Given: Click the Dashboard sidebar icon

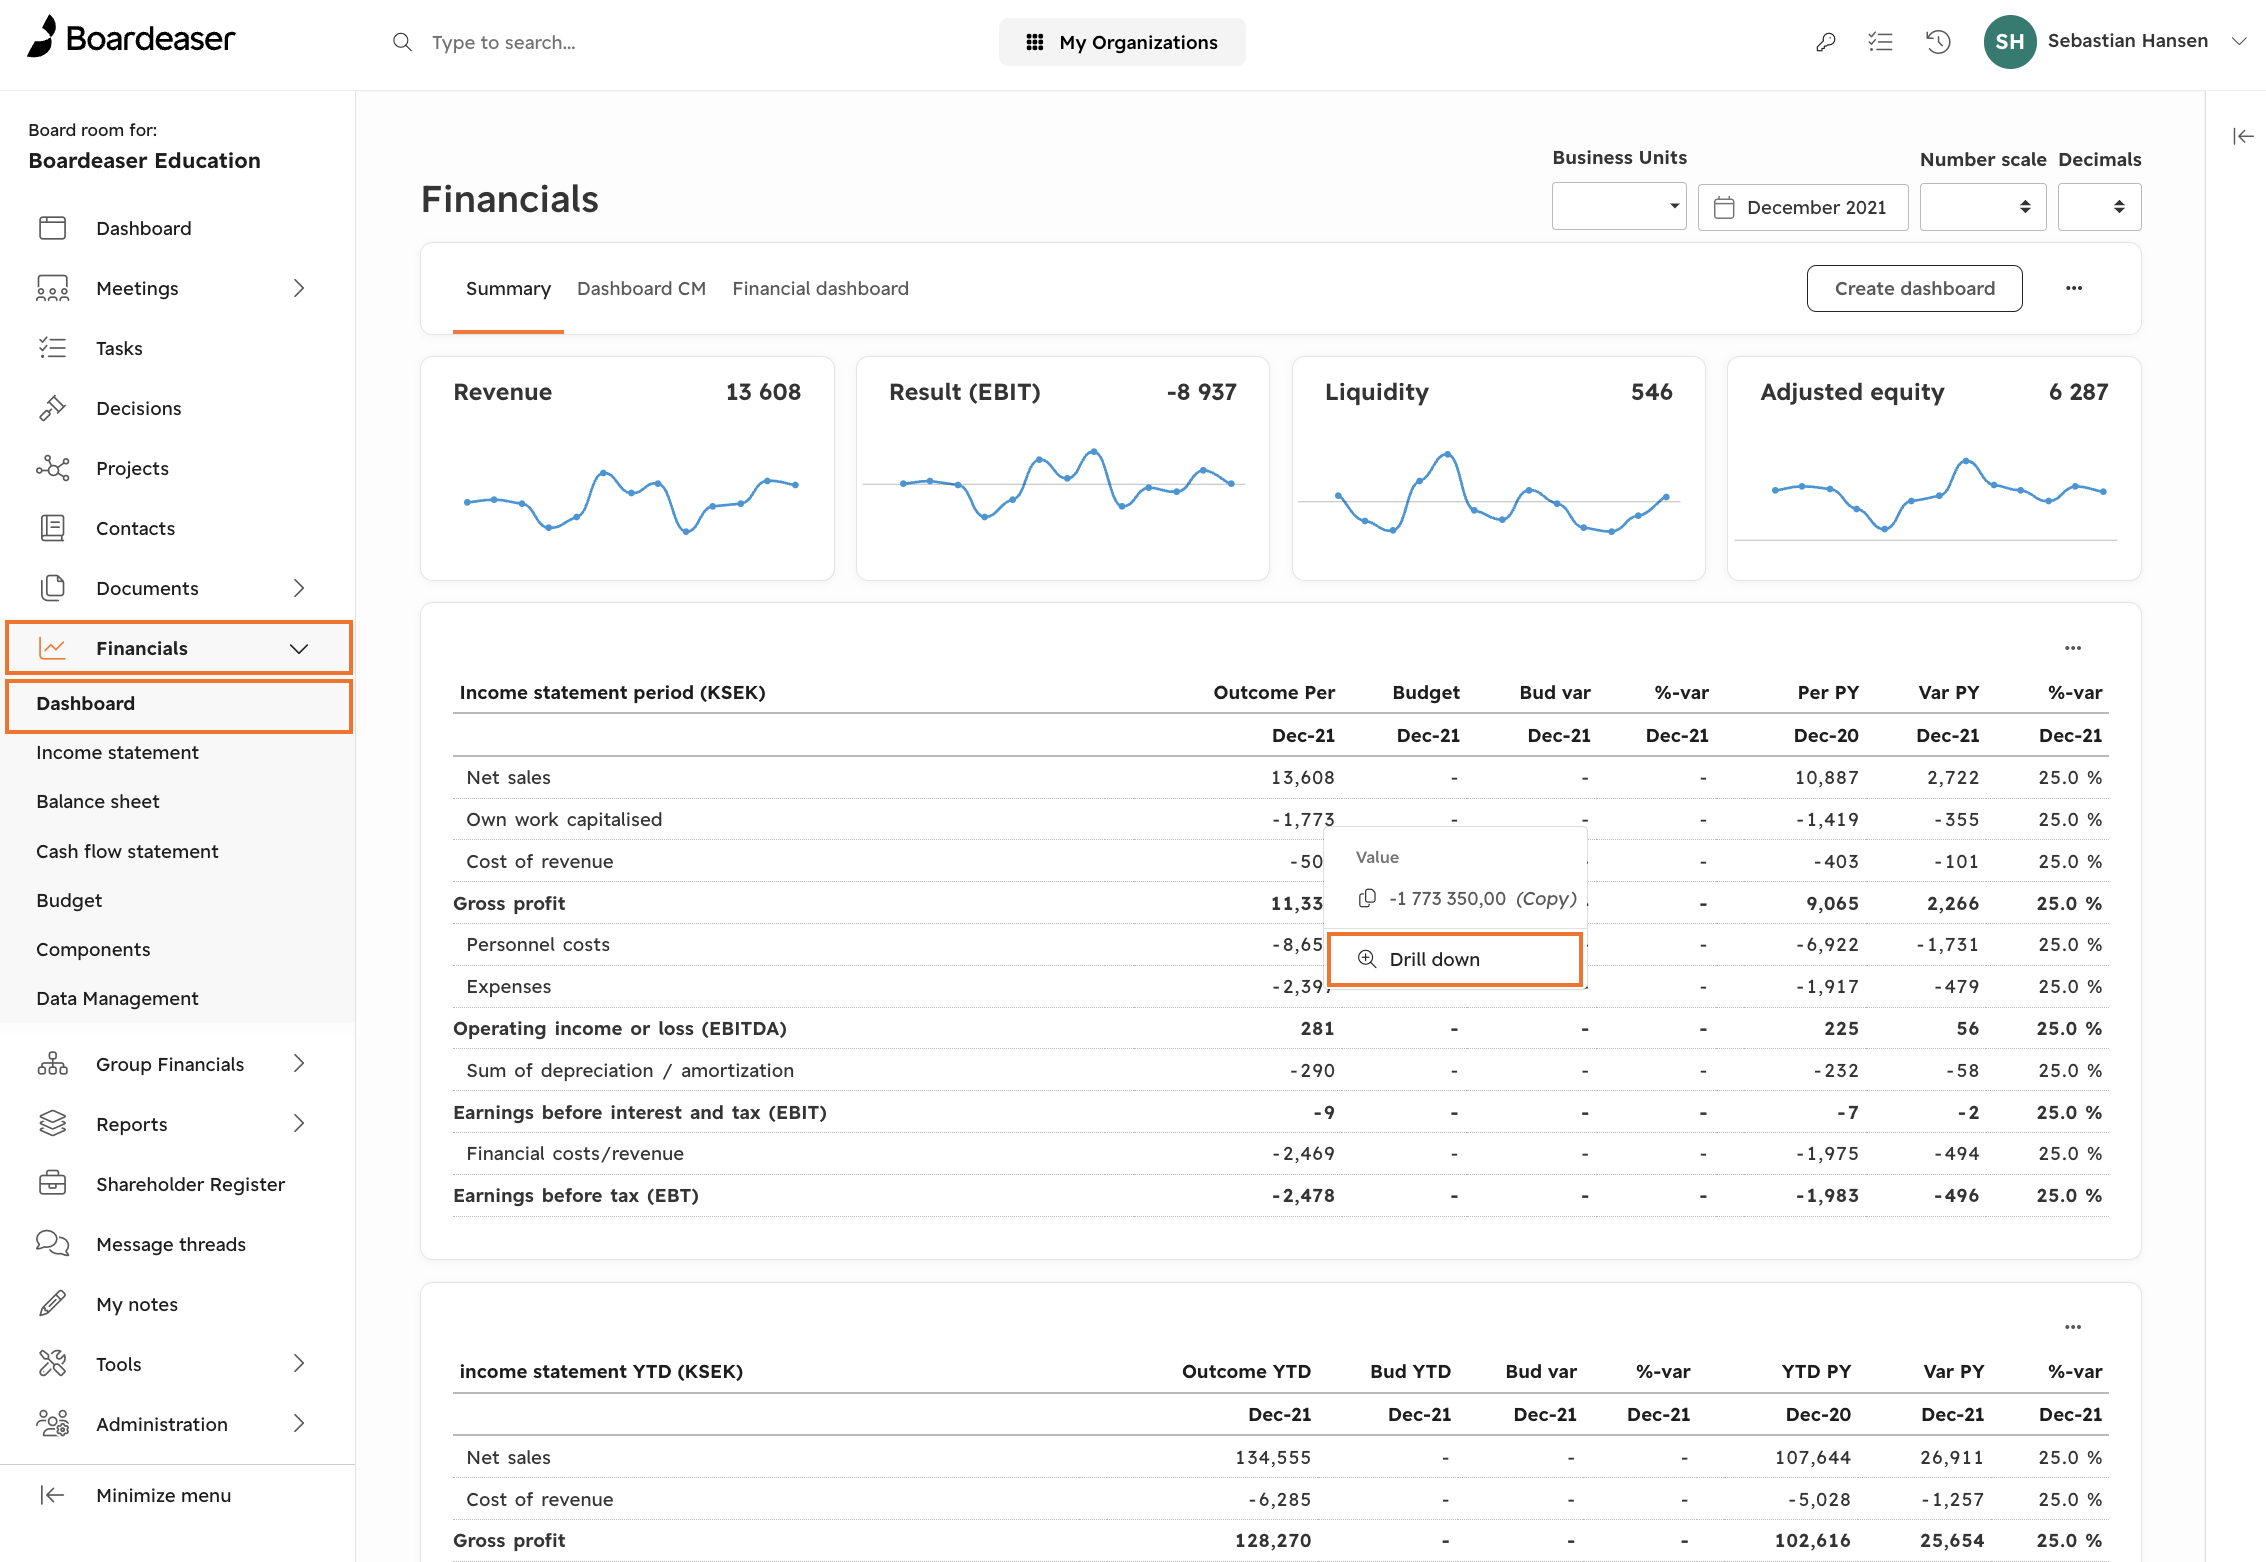Looking at the screenshot, I should (53, 228).
